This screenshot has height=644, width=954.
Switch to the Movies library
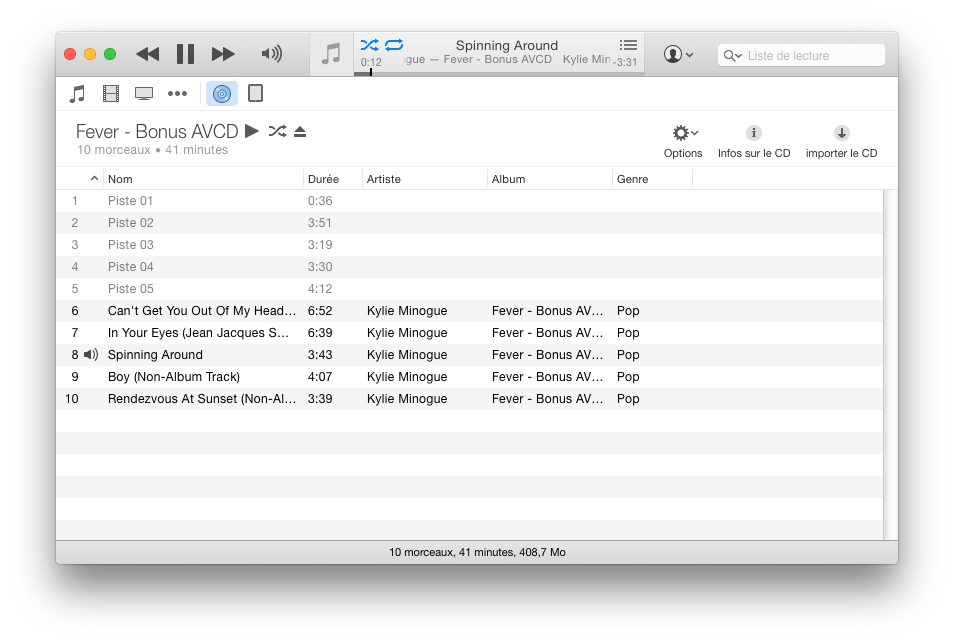111,94
